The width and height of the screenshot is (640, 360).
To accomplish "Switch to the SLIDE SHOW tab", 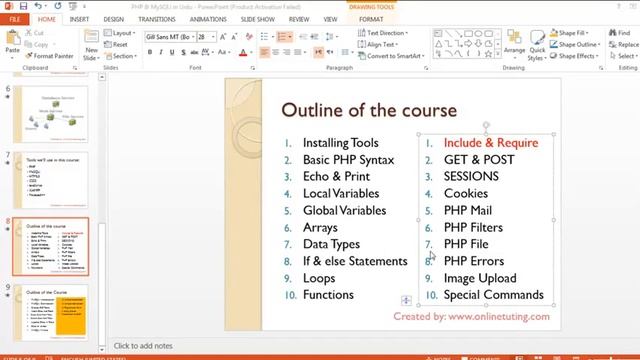I will click(258, 19).
